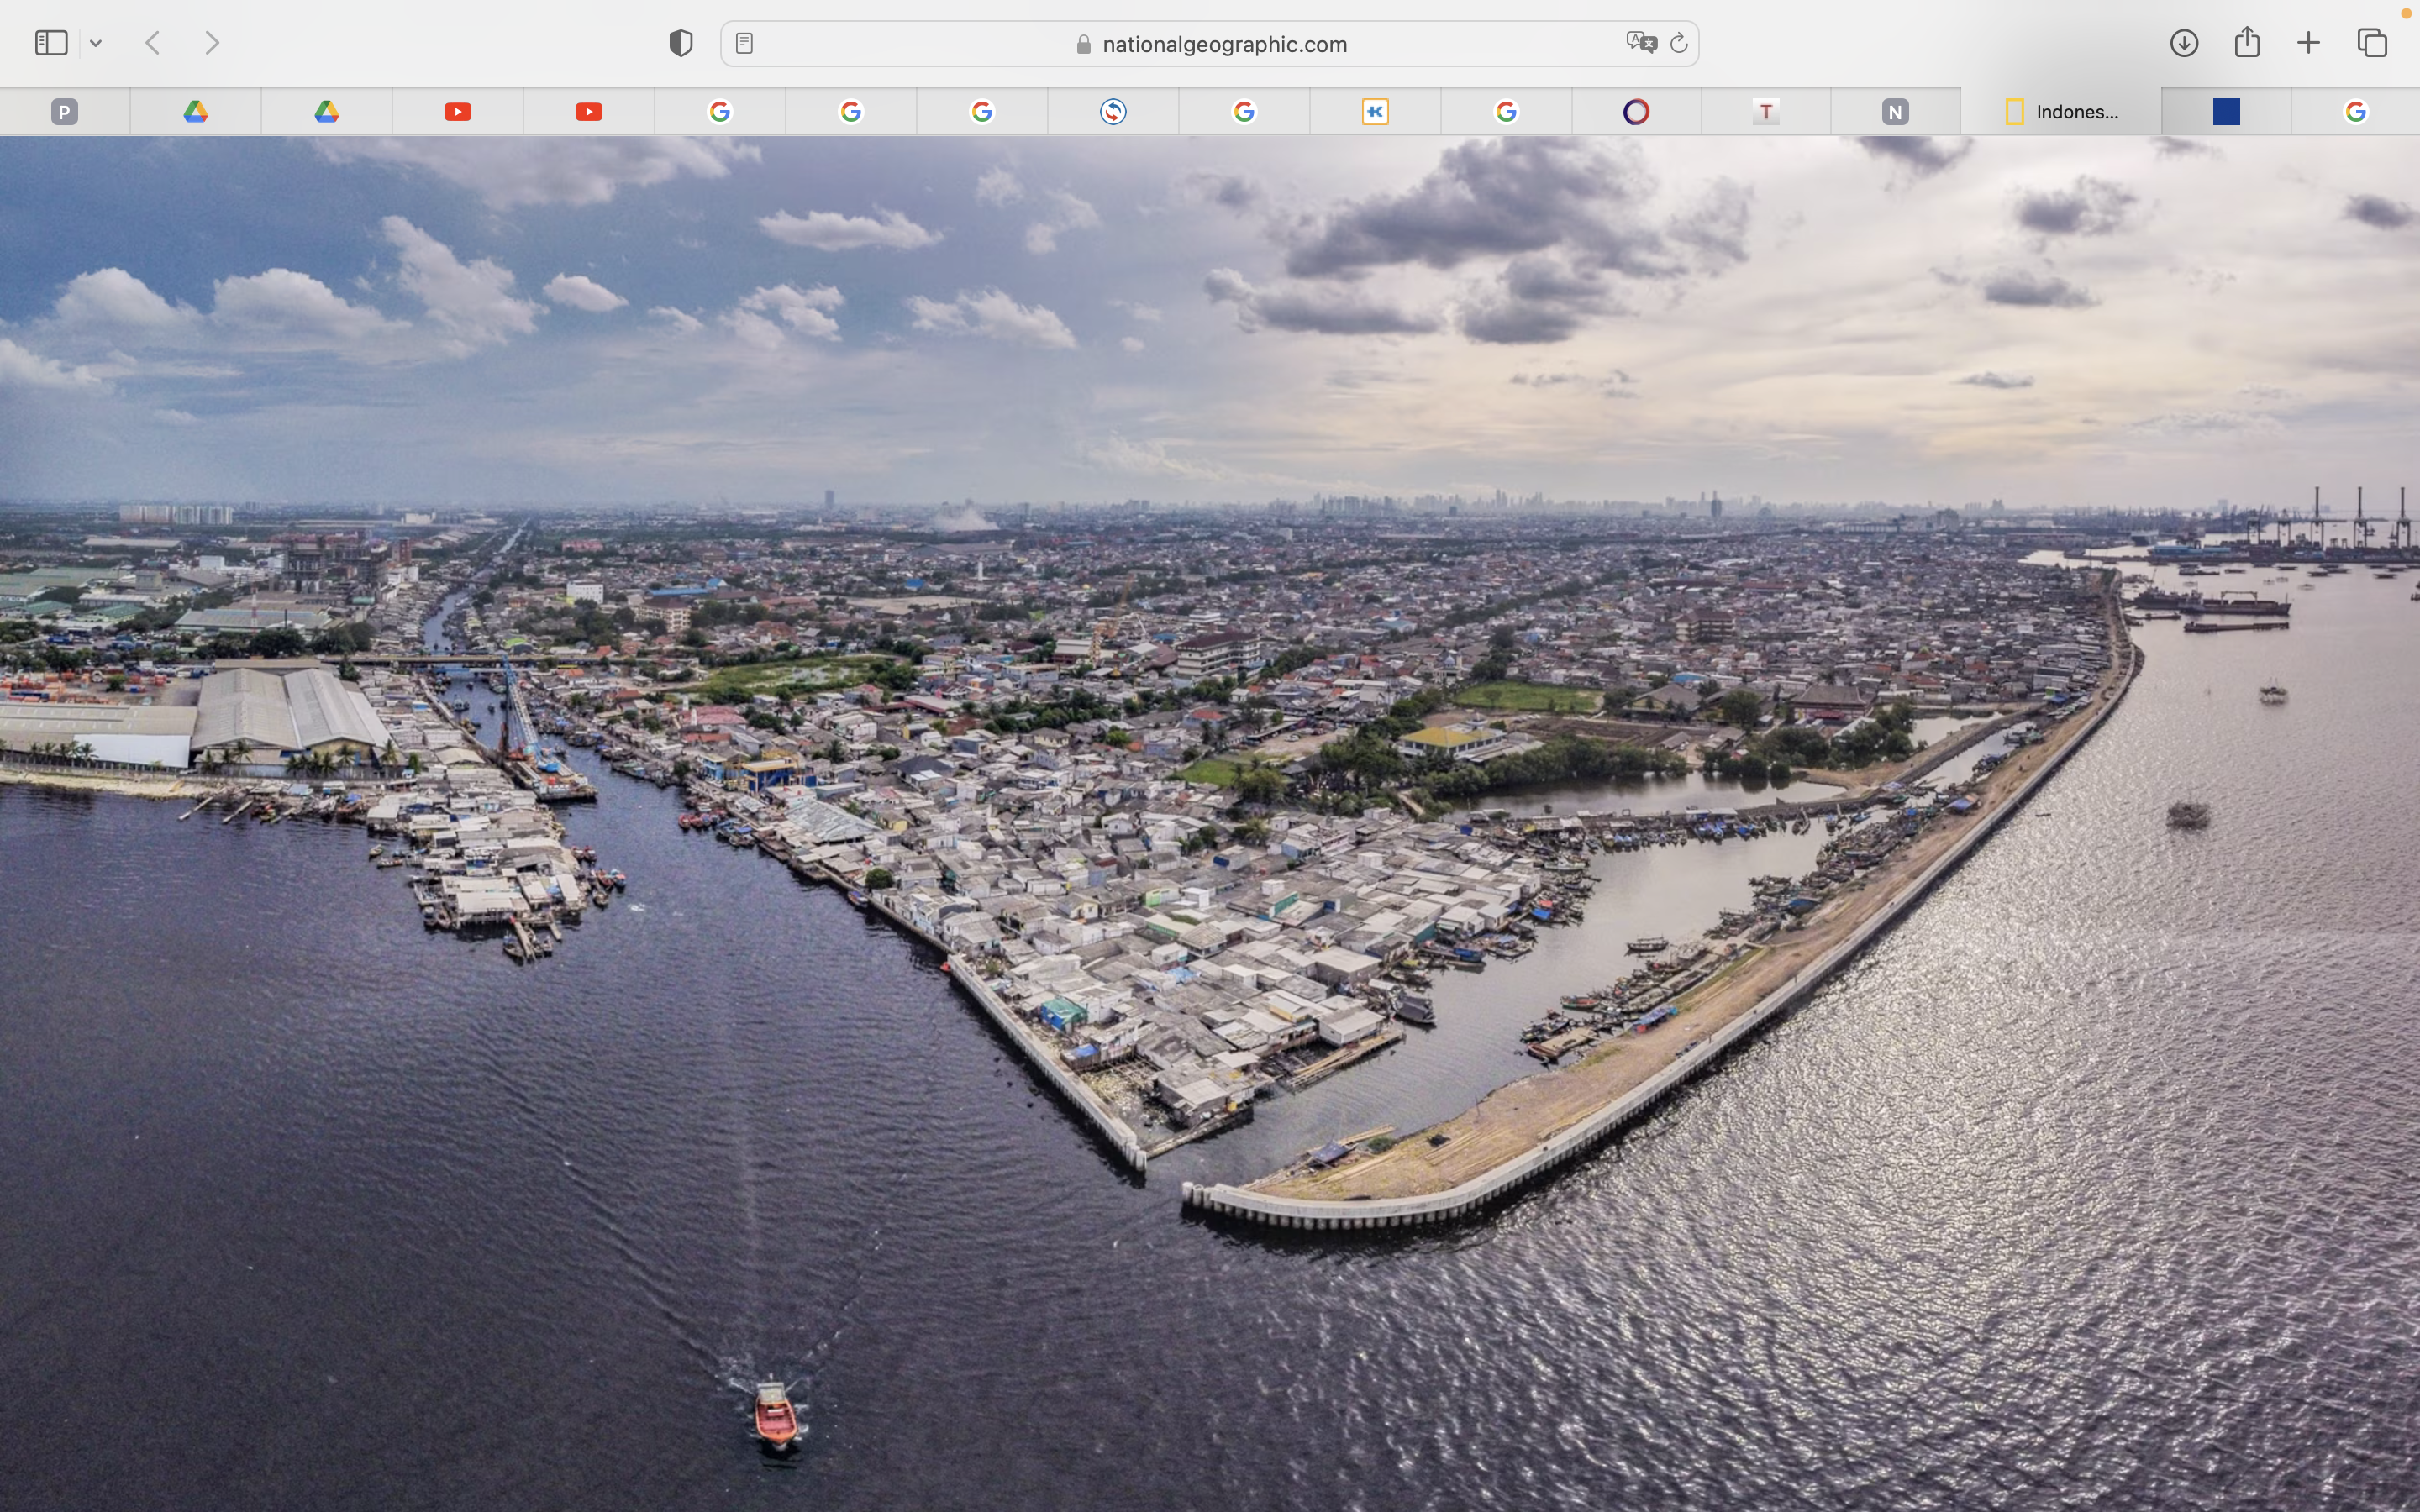
Task: Open the tab group dropdown chevron
Action: coord(96,43)
